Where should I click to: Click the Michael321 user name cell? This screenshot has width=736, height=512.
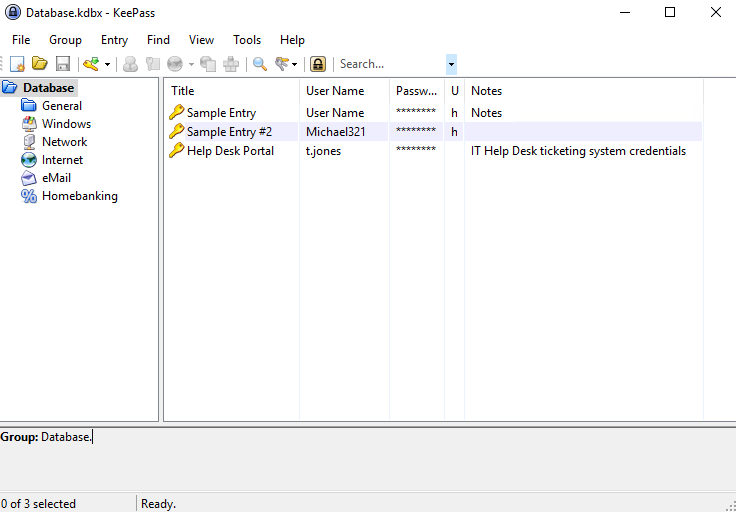point(336,132)
